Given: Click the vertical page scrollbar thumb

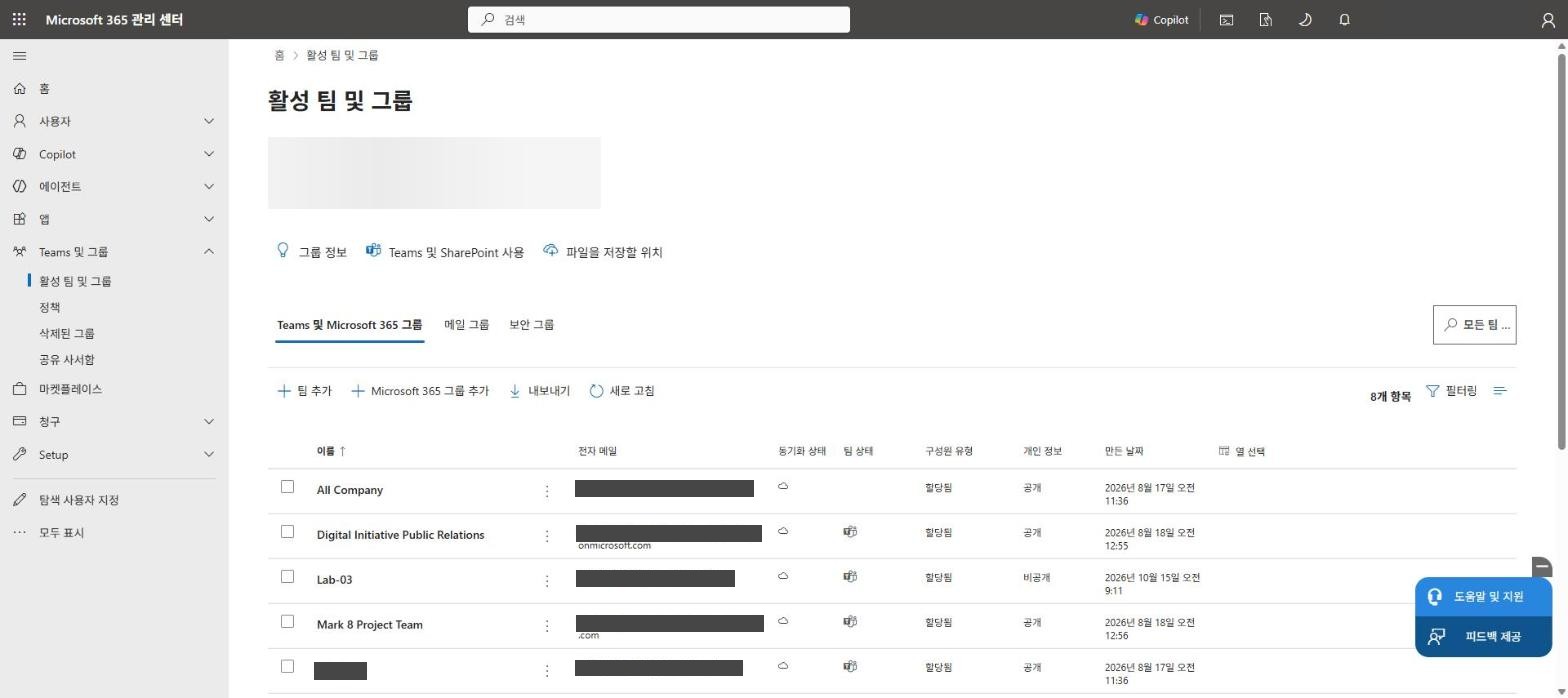Looking at the screenshot, I should [x=1561, y=250].
